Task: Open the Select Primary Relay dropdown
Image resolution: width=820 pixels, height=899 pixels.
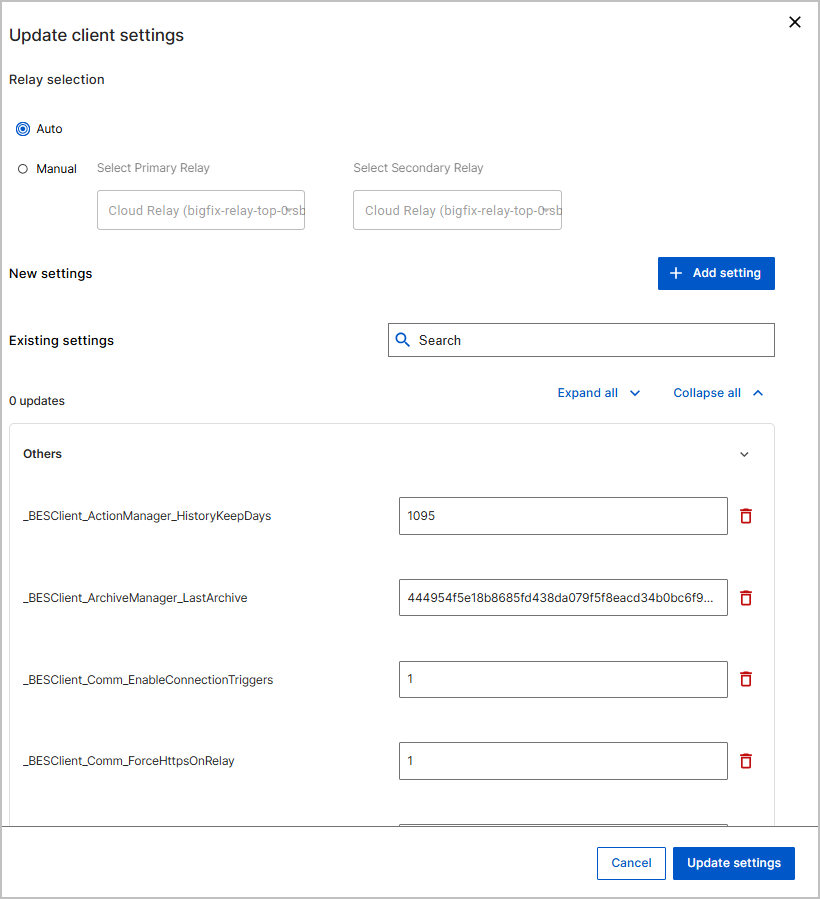Action: (200, 210)
